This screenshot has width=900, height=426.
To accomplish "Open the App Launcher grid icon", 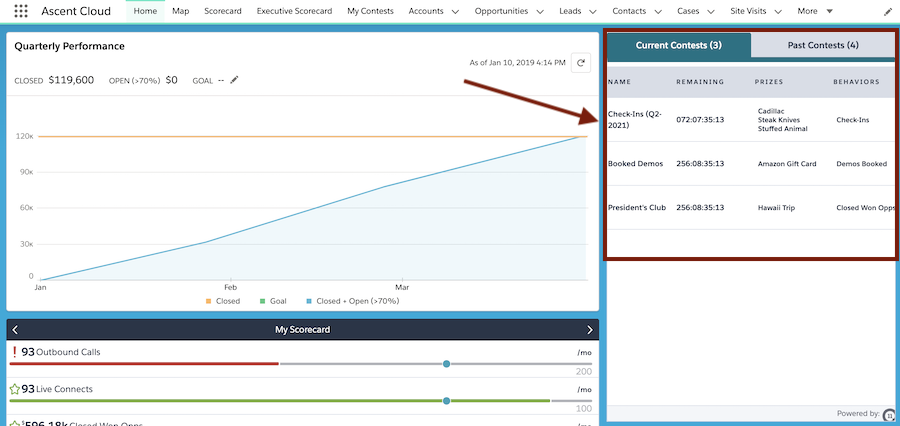I will click(20, 11).
